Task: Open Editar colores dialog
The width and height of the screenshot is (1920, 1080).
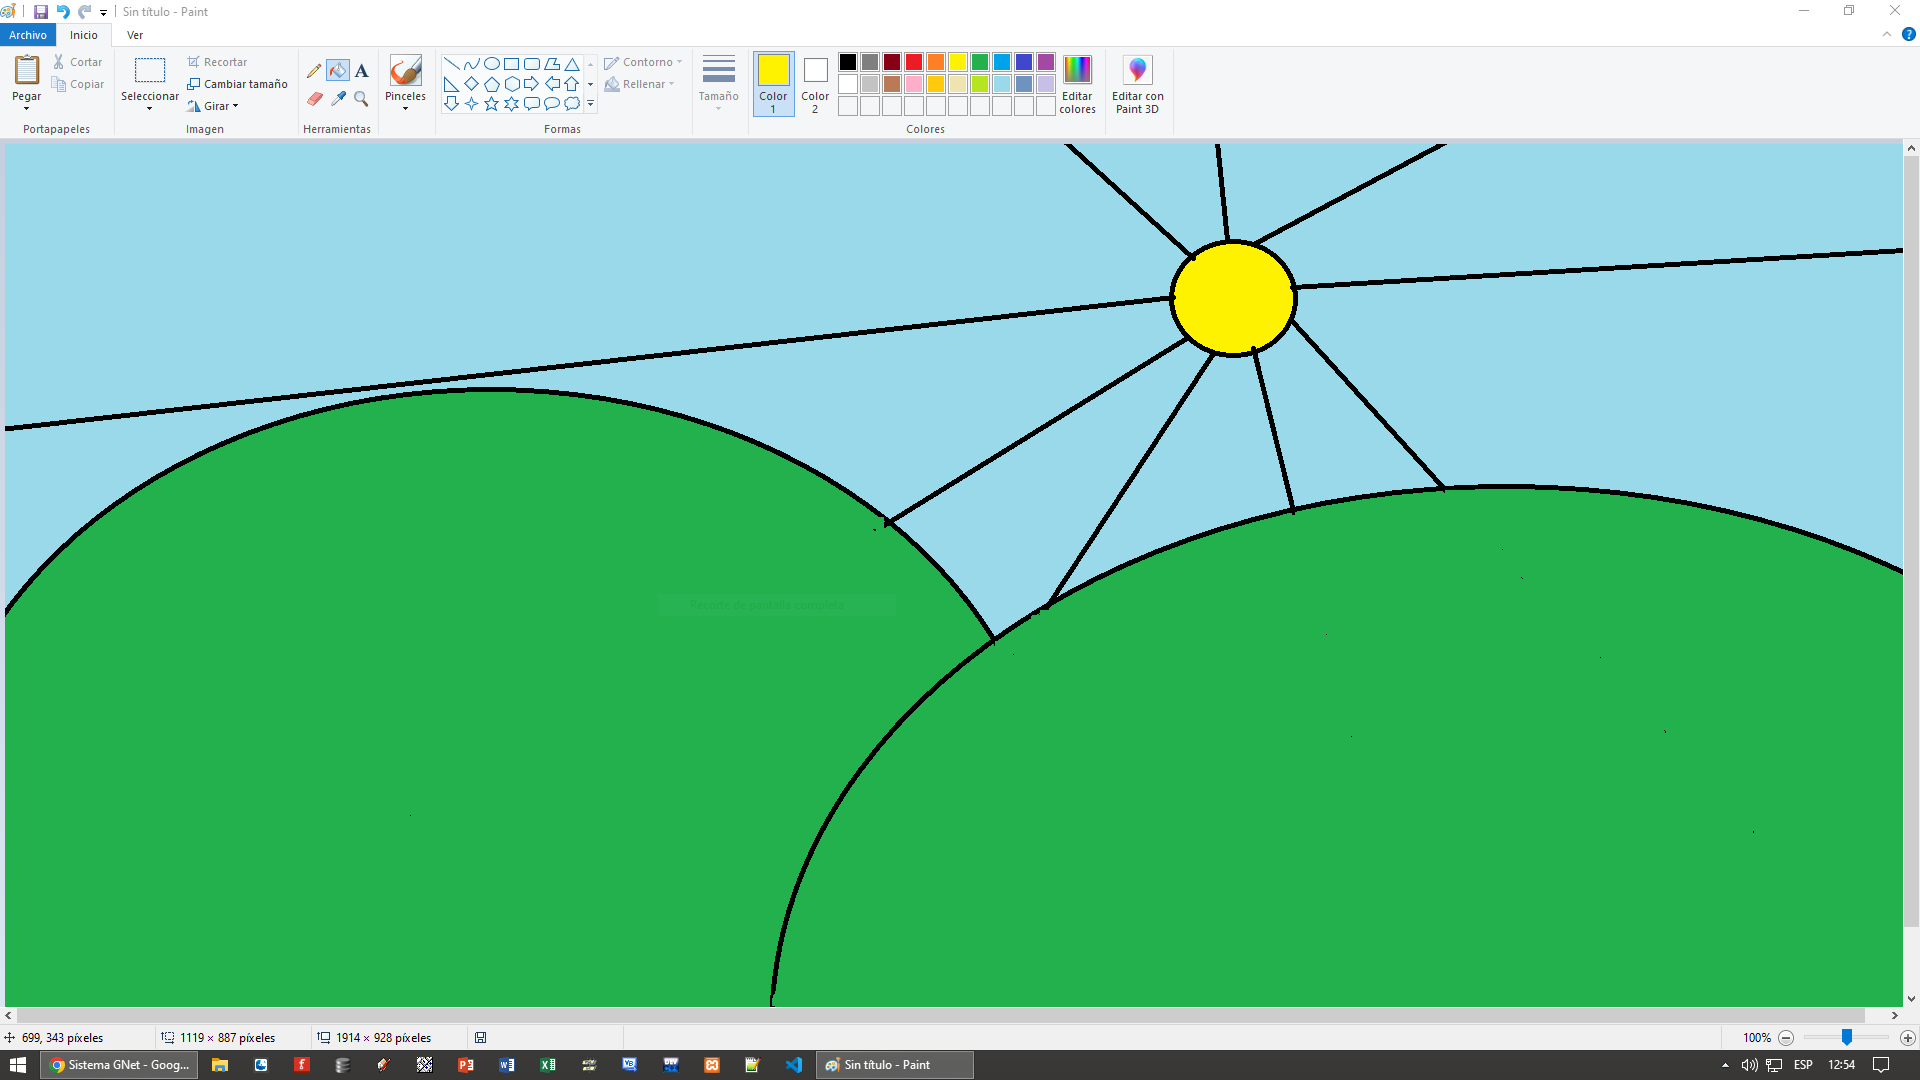Action: tap(1077, 84)
